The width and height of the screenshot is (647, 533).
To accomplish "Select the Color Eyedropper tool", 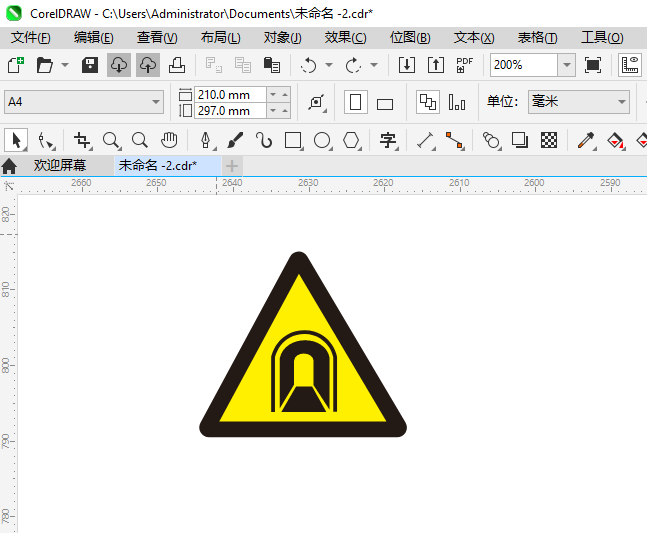I will [x=586, y=140].
